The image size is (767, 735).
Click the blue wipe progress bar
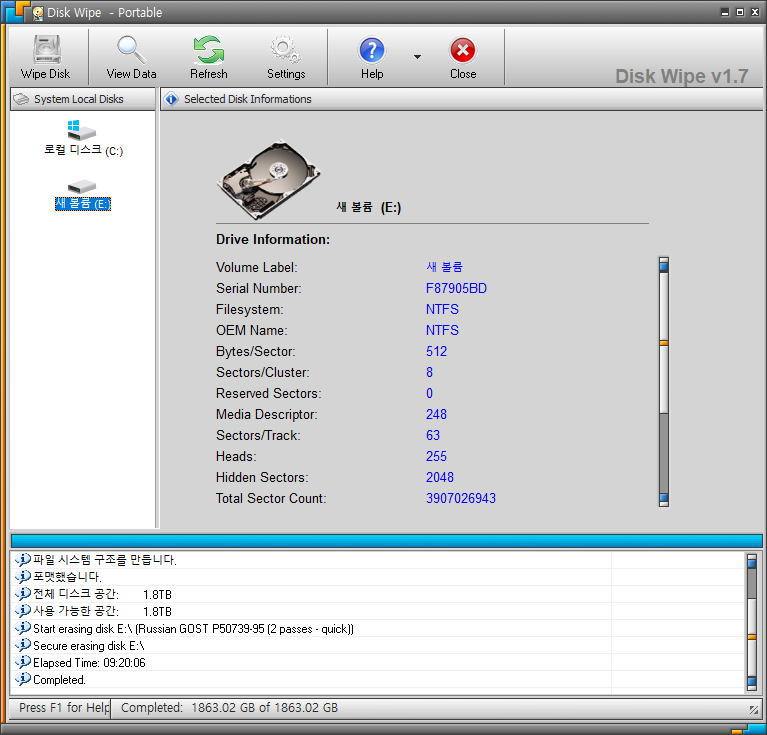click(385, 540)
